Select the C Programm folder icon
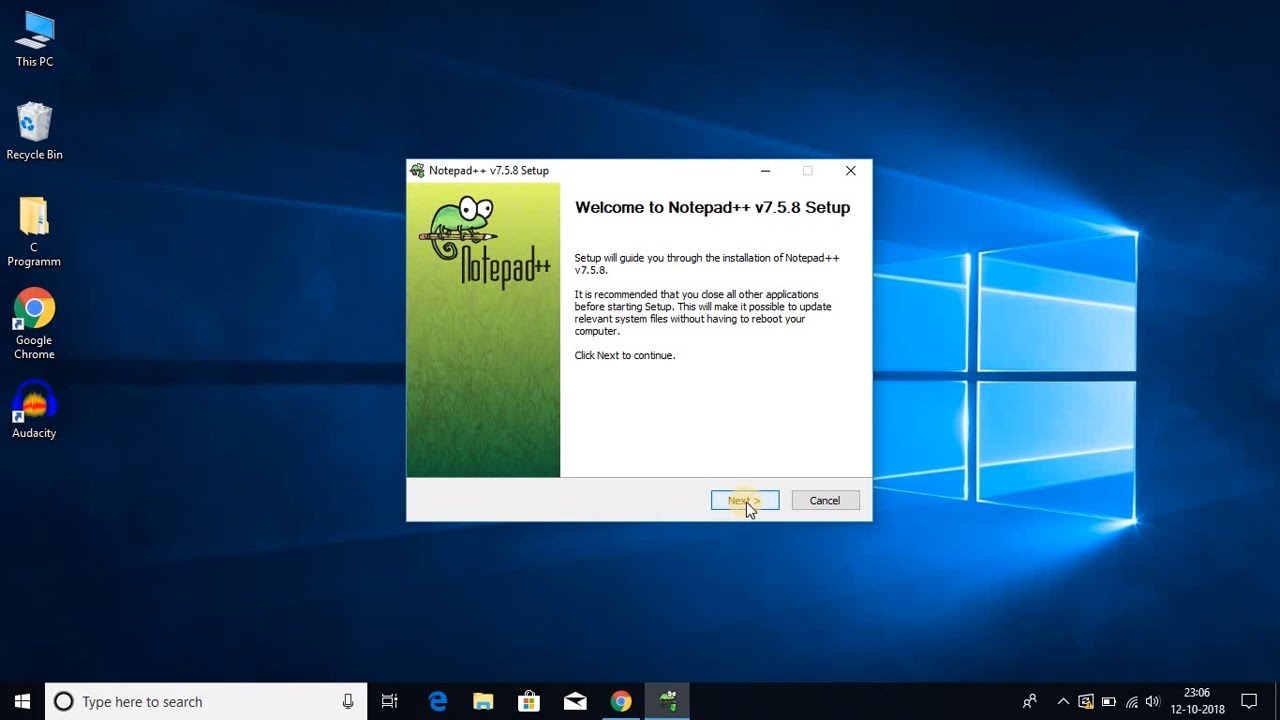1280x720 pixels. [34, 232]
